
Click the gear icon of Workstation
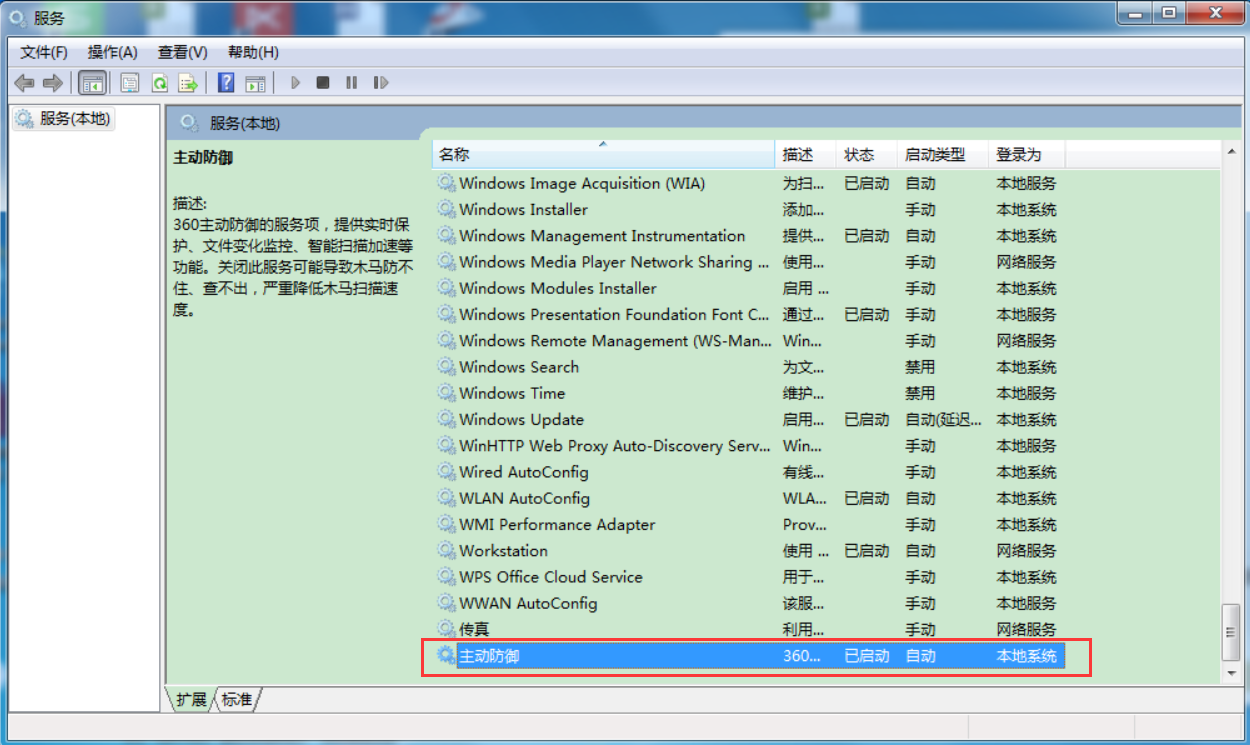446,550
